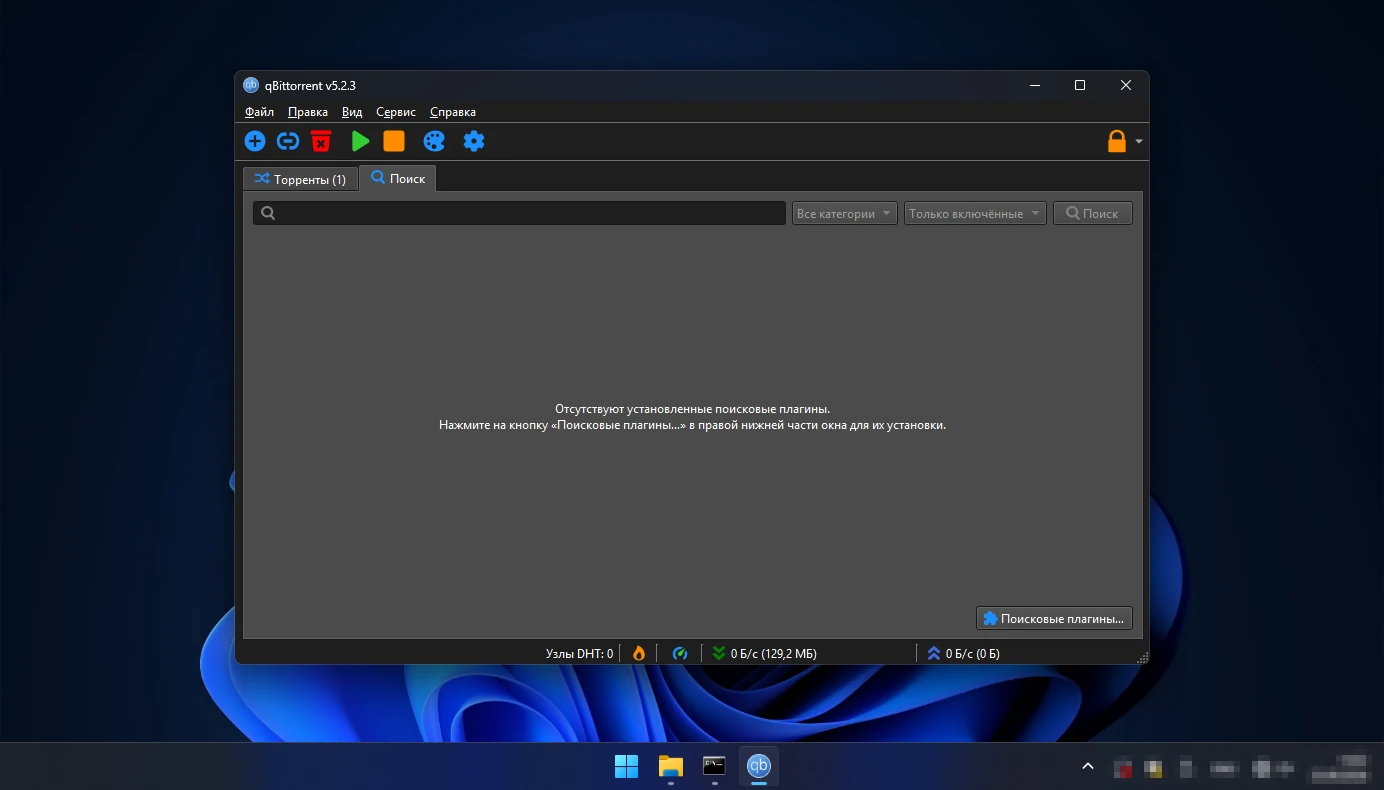Click upload speed 0 Б/с (0 Б)
The width and height of the screenshot is (1384, 790).
[964, 653]
